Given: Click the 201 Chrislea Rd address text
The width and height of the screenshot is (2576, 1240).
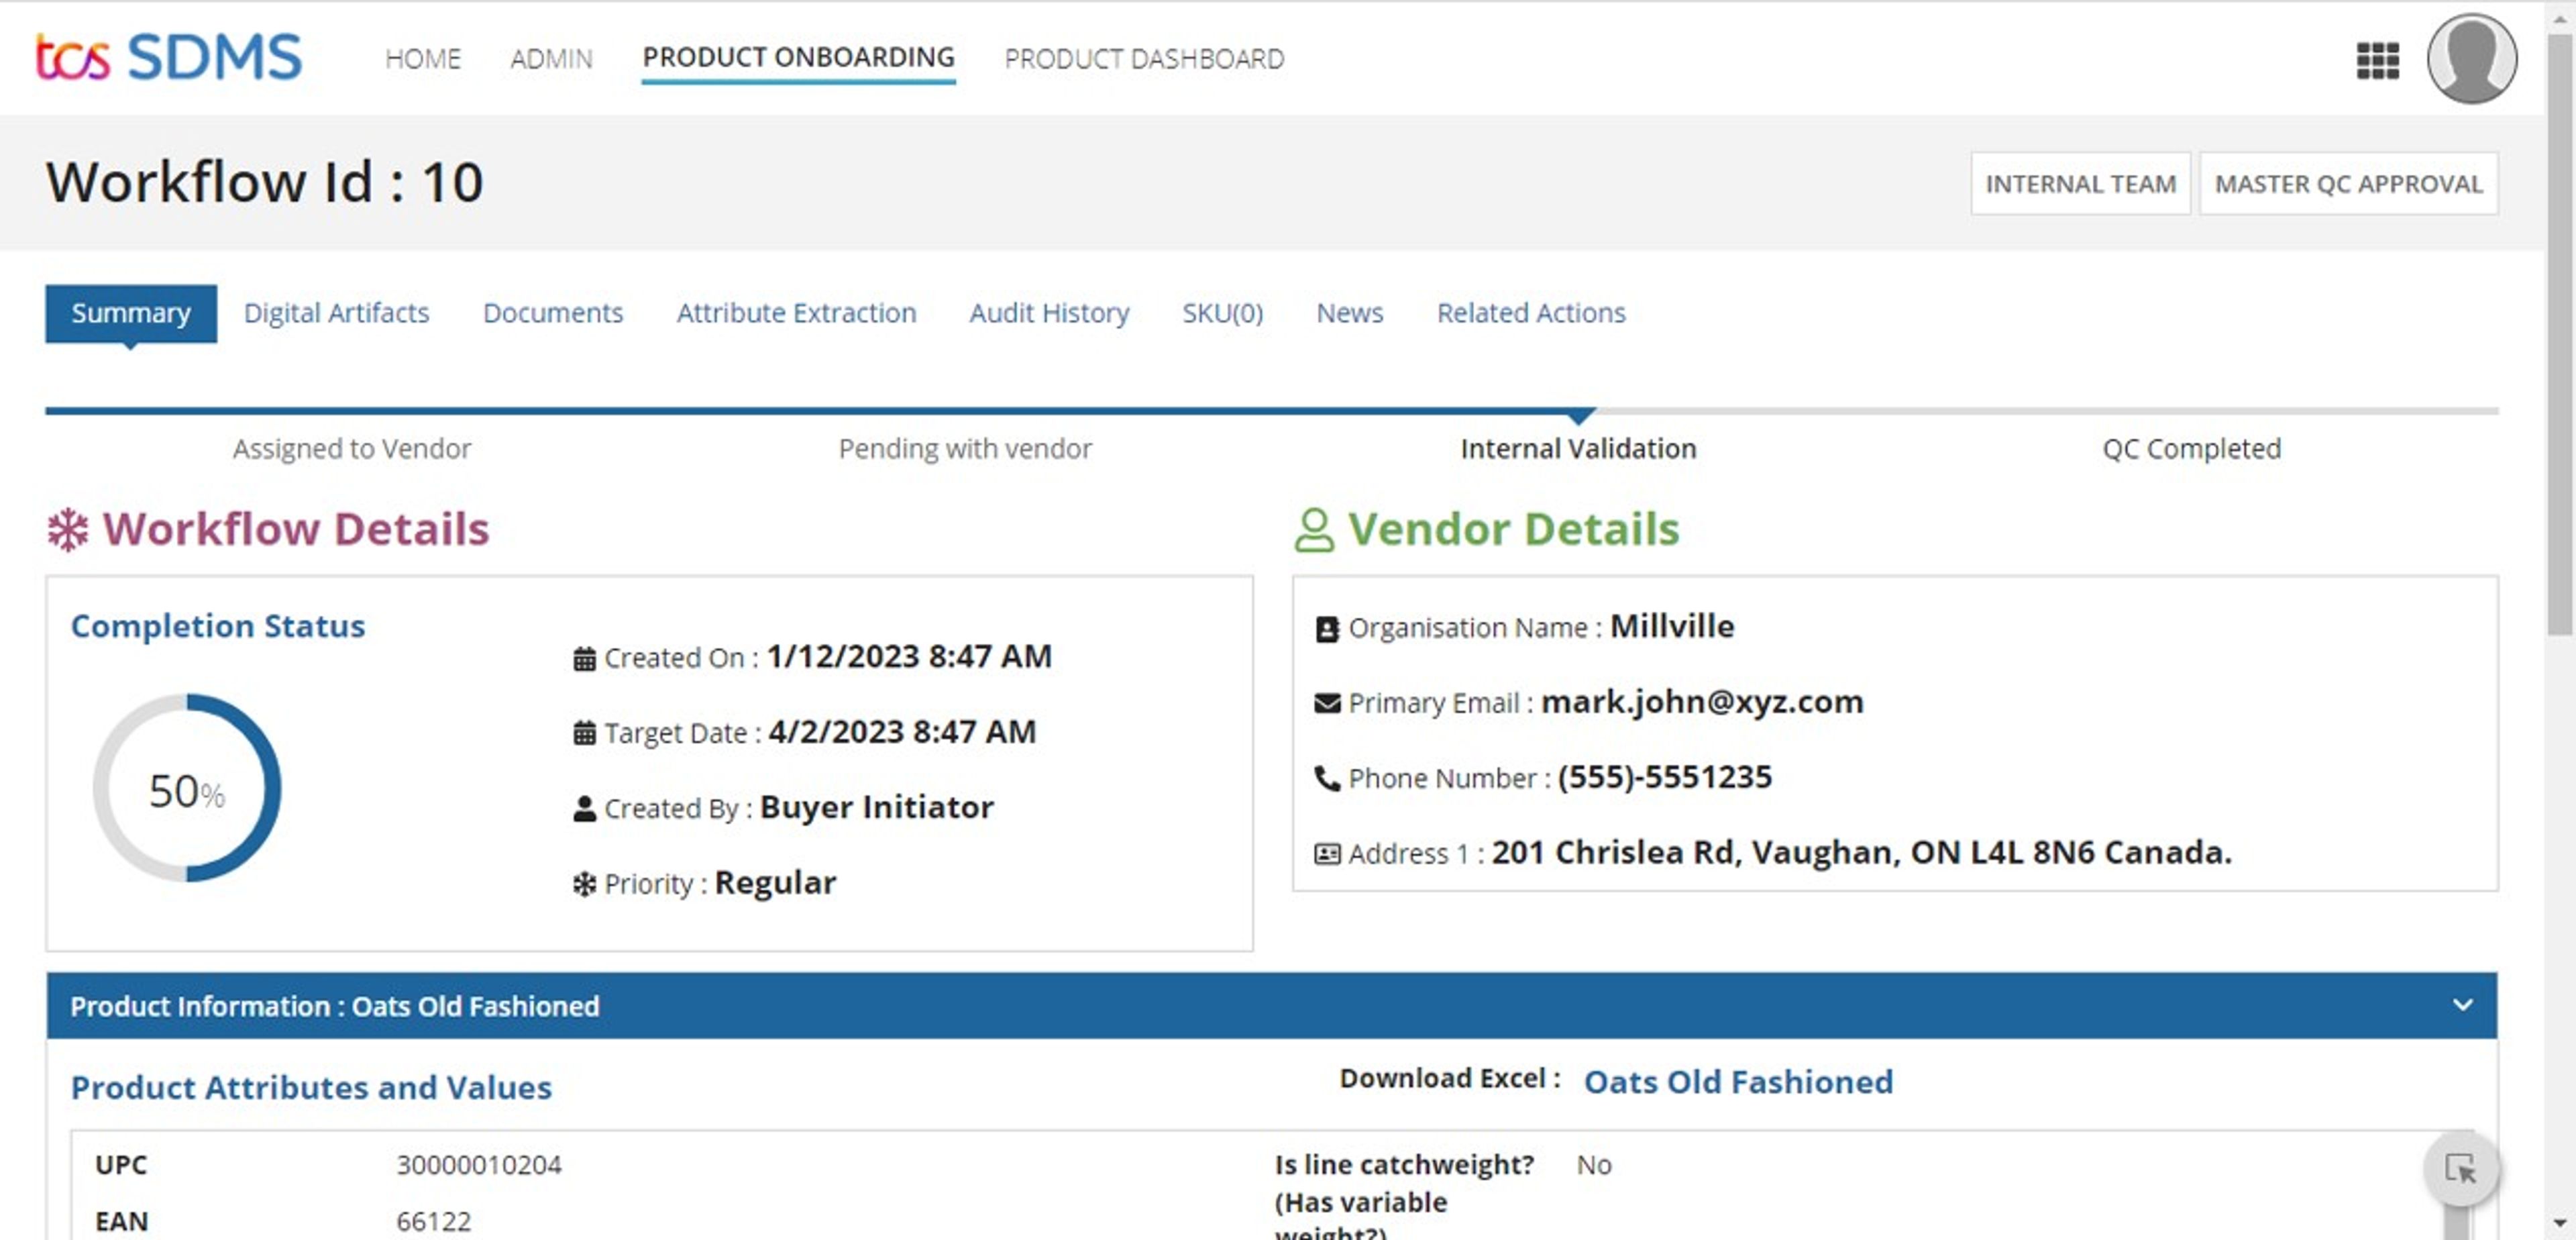Looking at the screenshot, I should point(1861,852).
